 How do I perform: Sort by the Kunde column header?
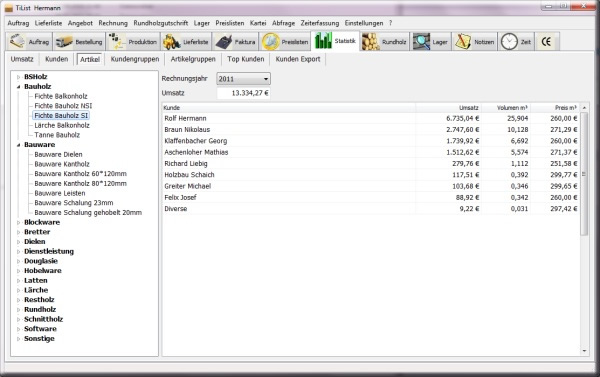pyautogui.click(x=289, y=108)
